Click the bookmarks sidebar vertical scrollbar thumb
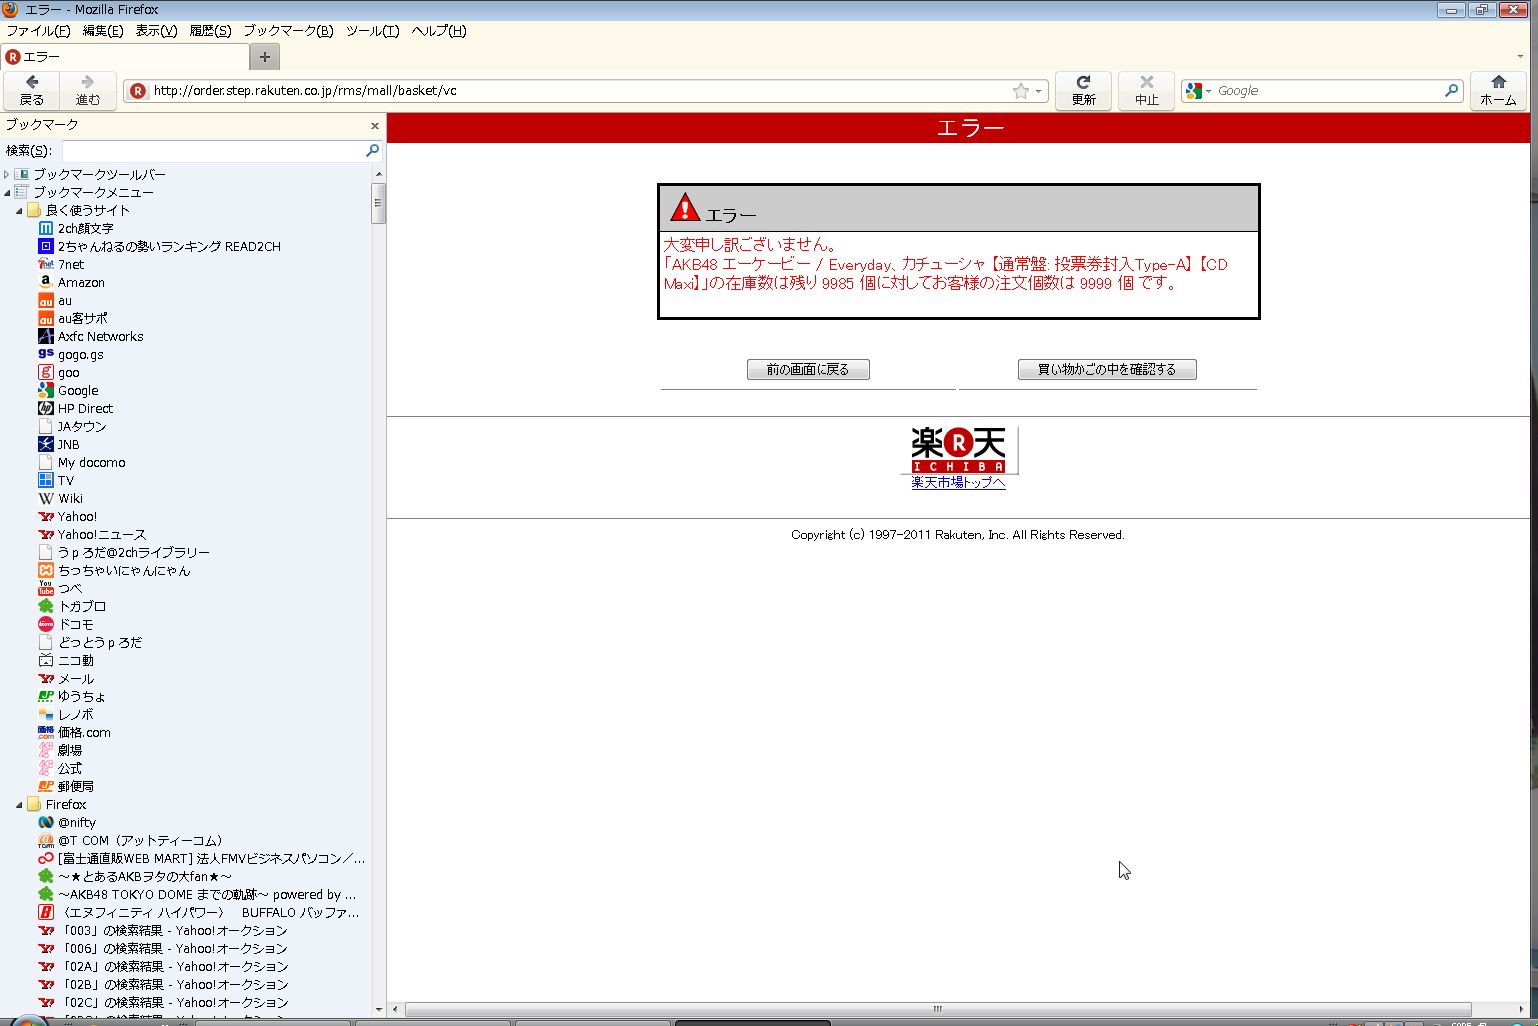 coord(378,203)
